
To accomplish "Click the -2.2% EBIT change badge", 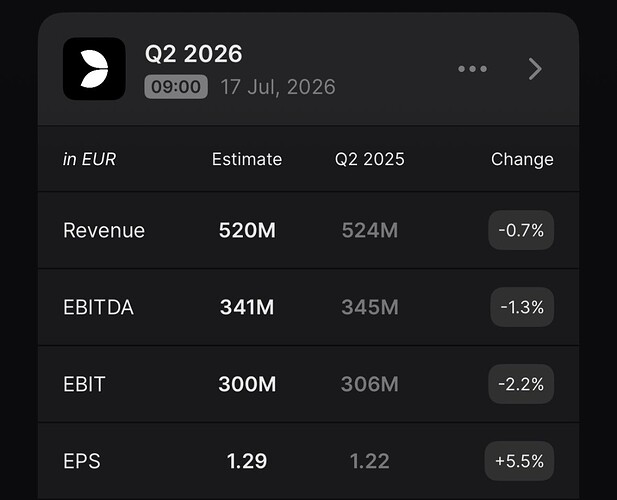I will (x=521, y=384).
